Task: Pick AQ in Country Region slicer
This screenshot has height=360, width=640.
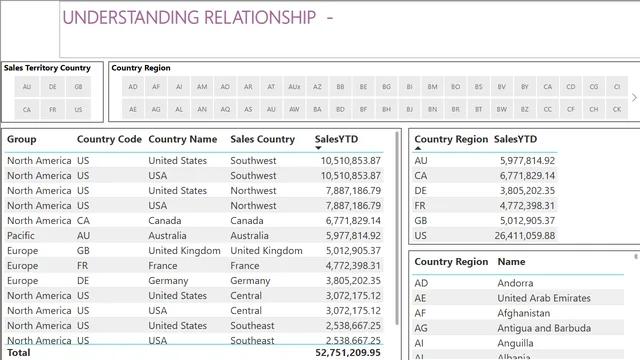Action: [x=225, y=109]
